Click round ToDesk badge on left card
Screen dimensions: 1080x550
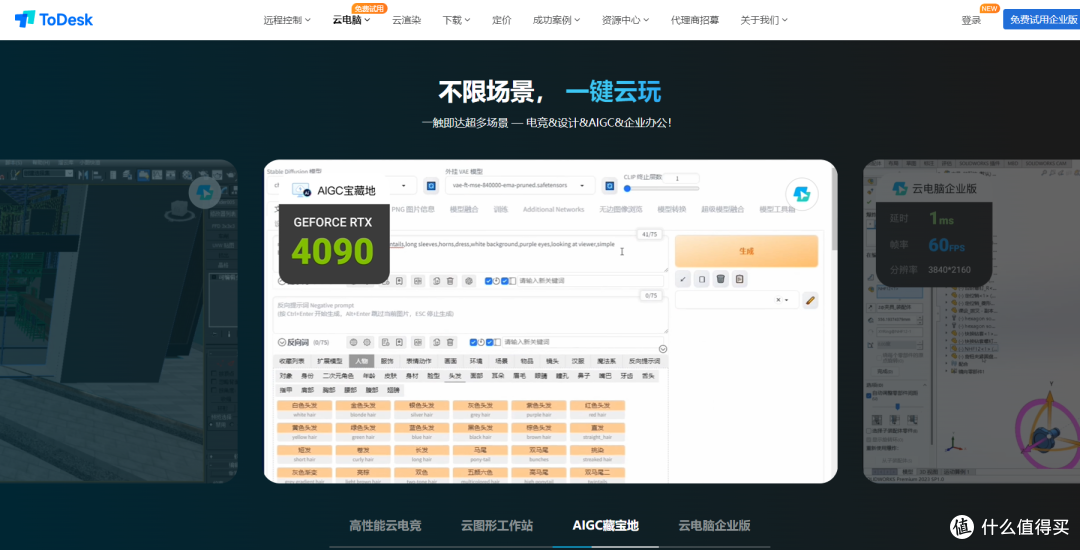[205, 193]
